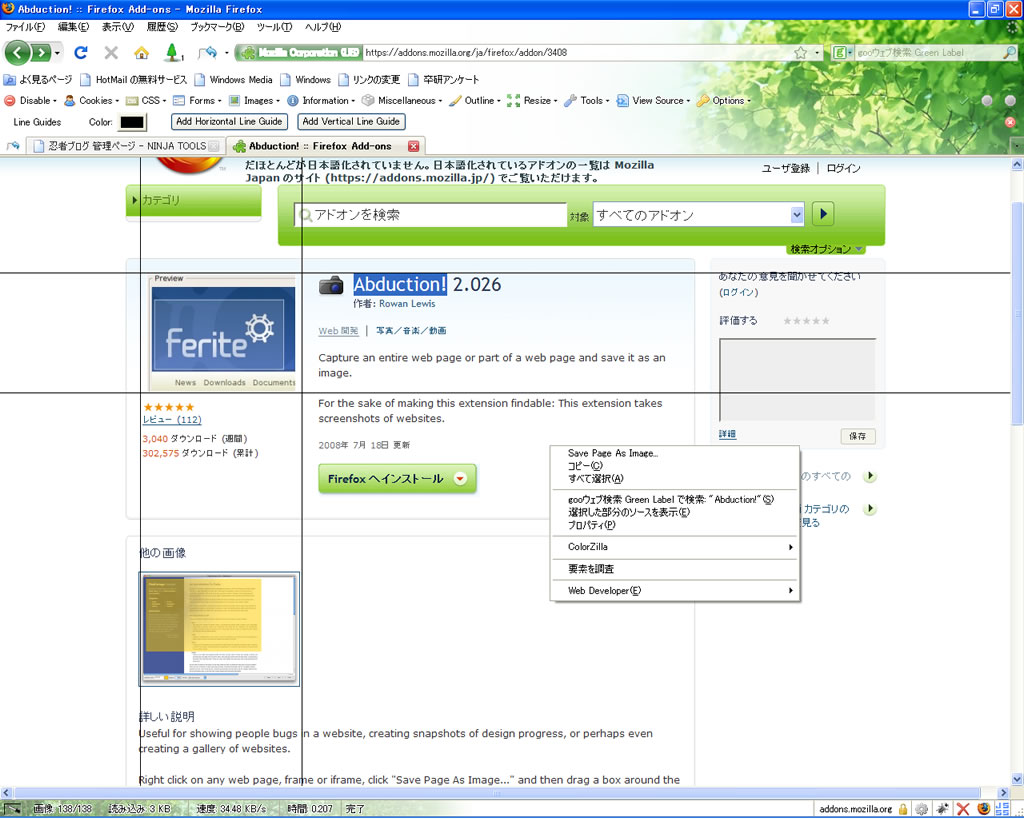Open the CSS dropdown

click(146, 101)
